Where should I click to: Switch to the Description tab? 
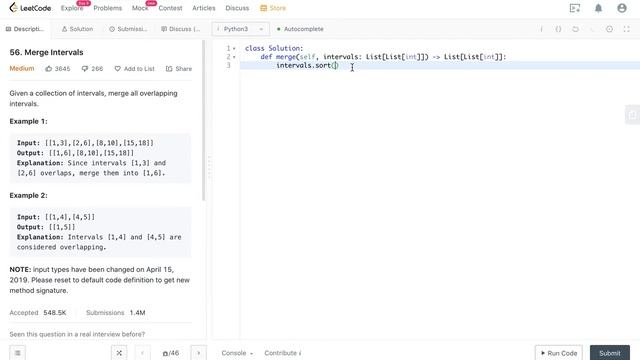click(x=25, y=29)
